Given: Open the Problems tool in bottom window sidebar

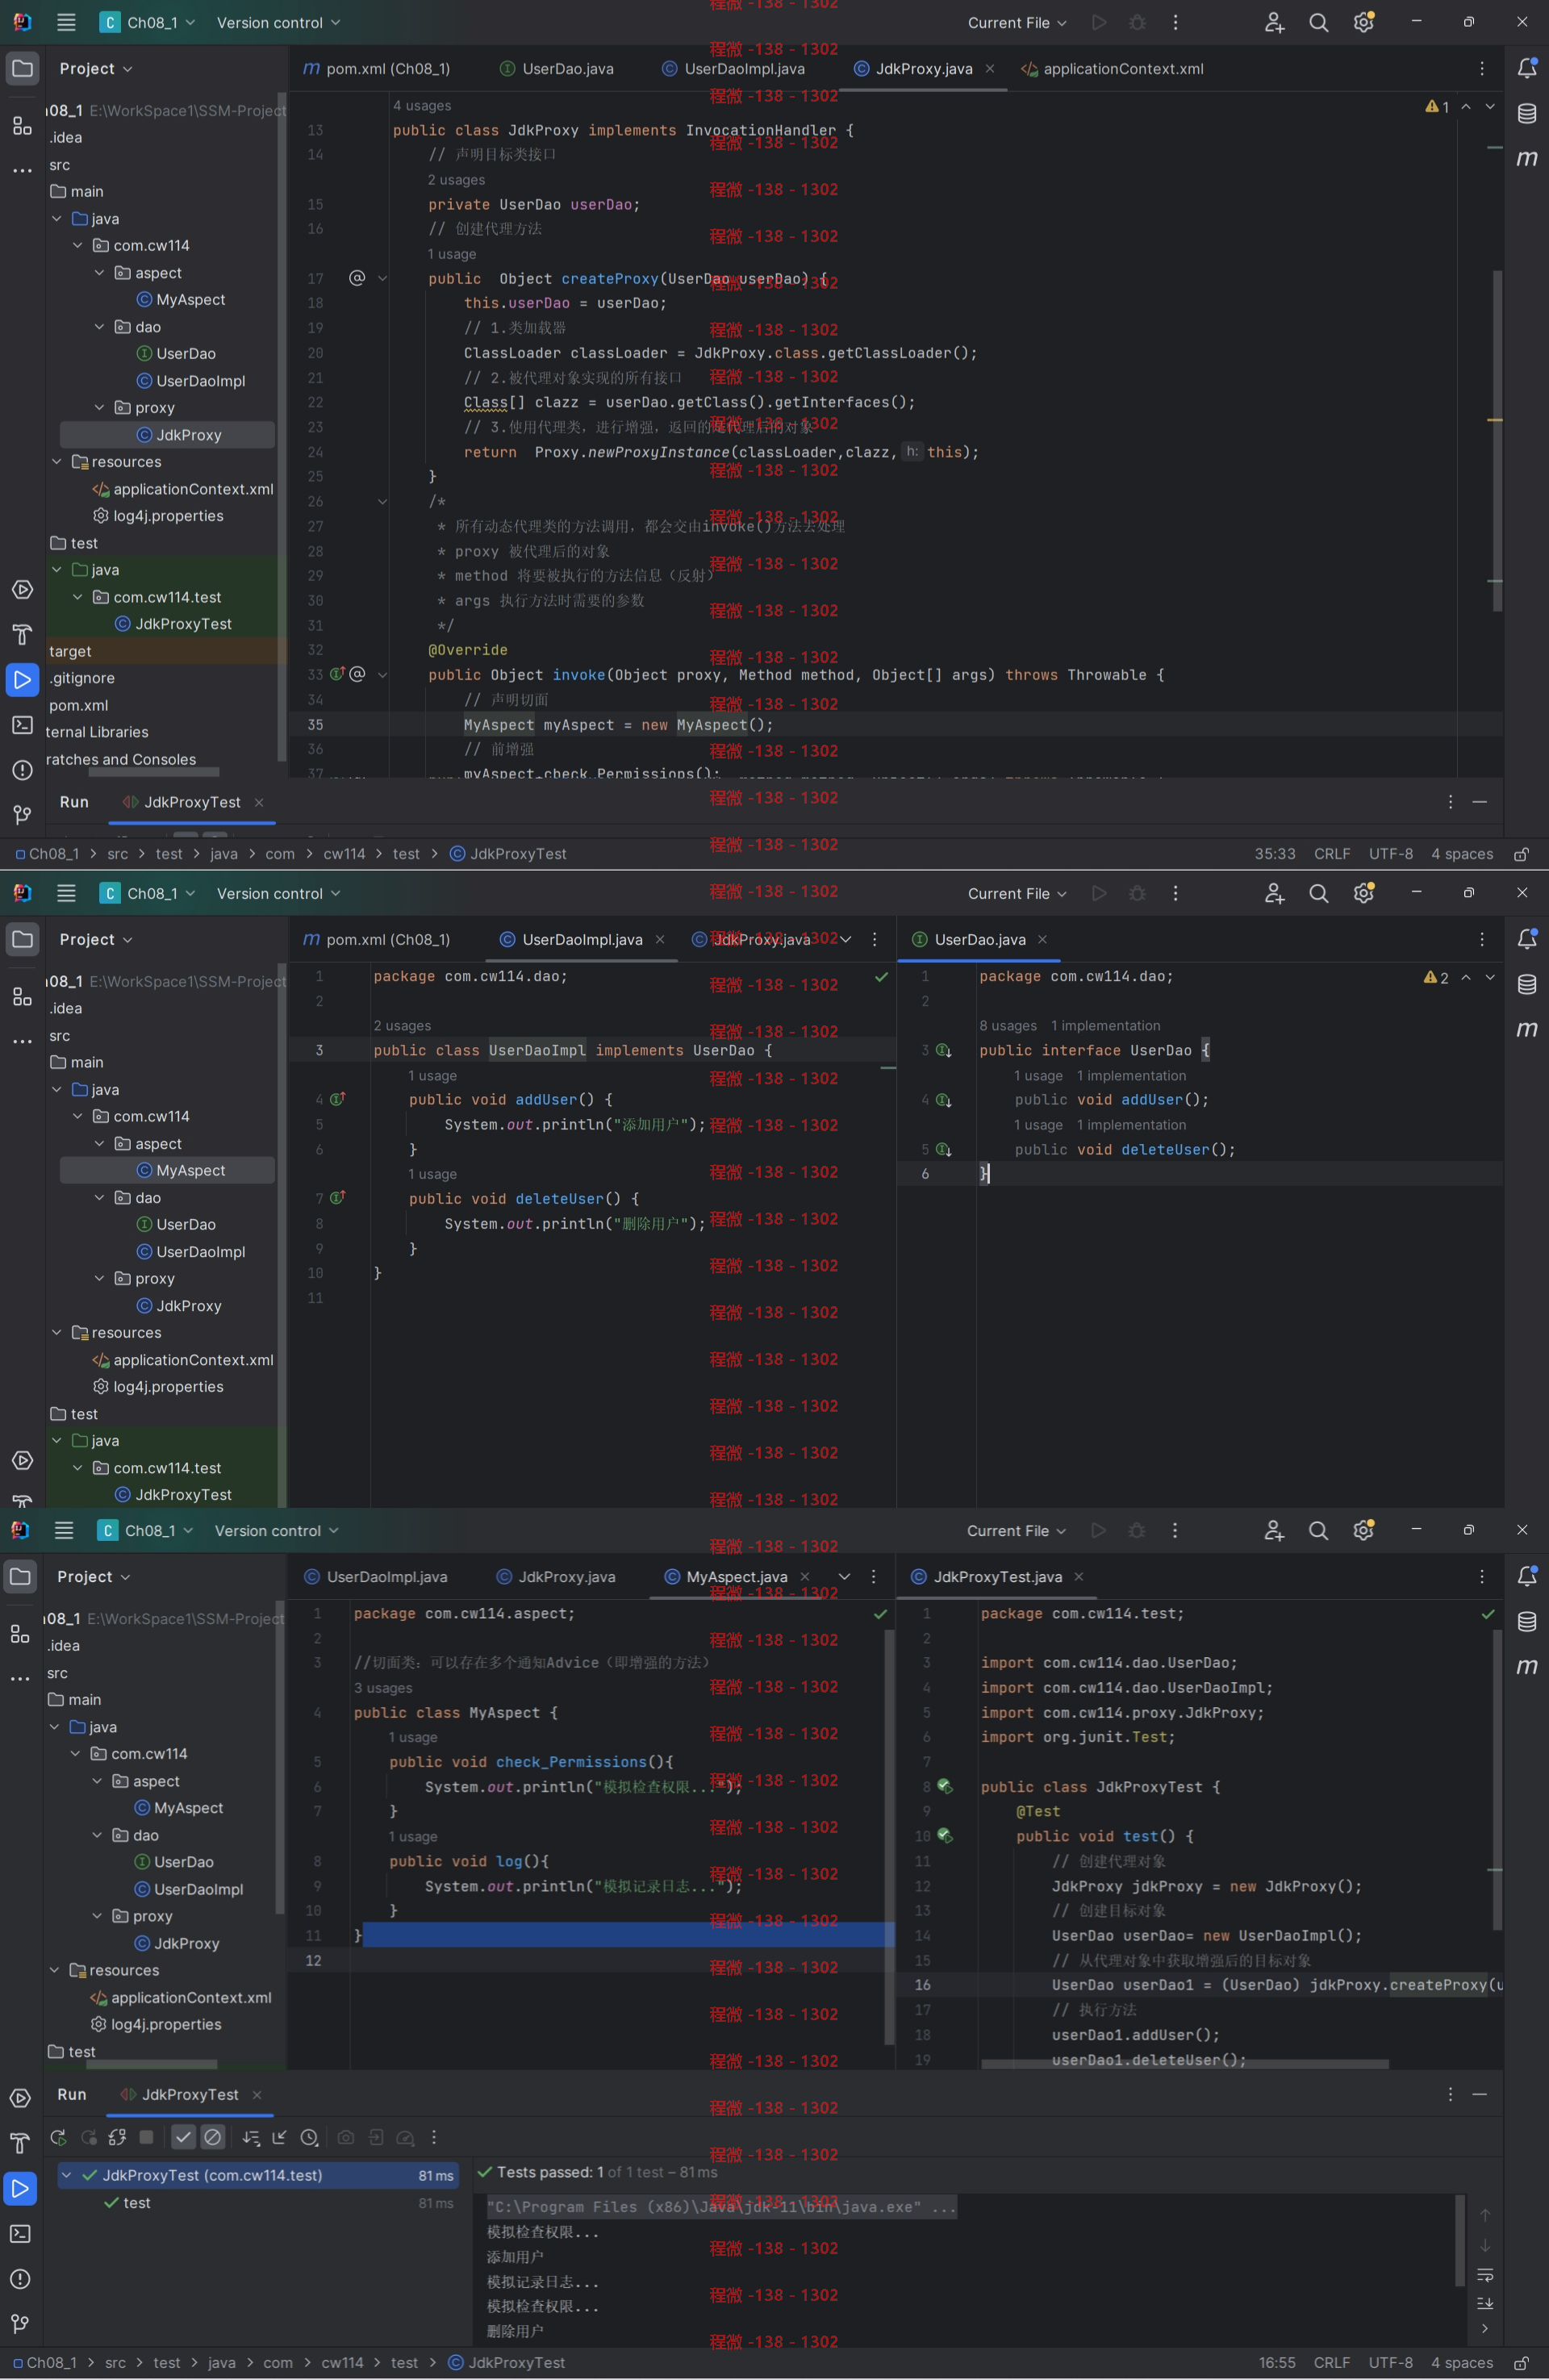Looking at the screenshot, I should (20, 2279).
